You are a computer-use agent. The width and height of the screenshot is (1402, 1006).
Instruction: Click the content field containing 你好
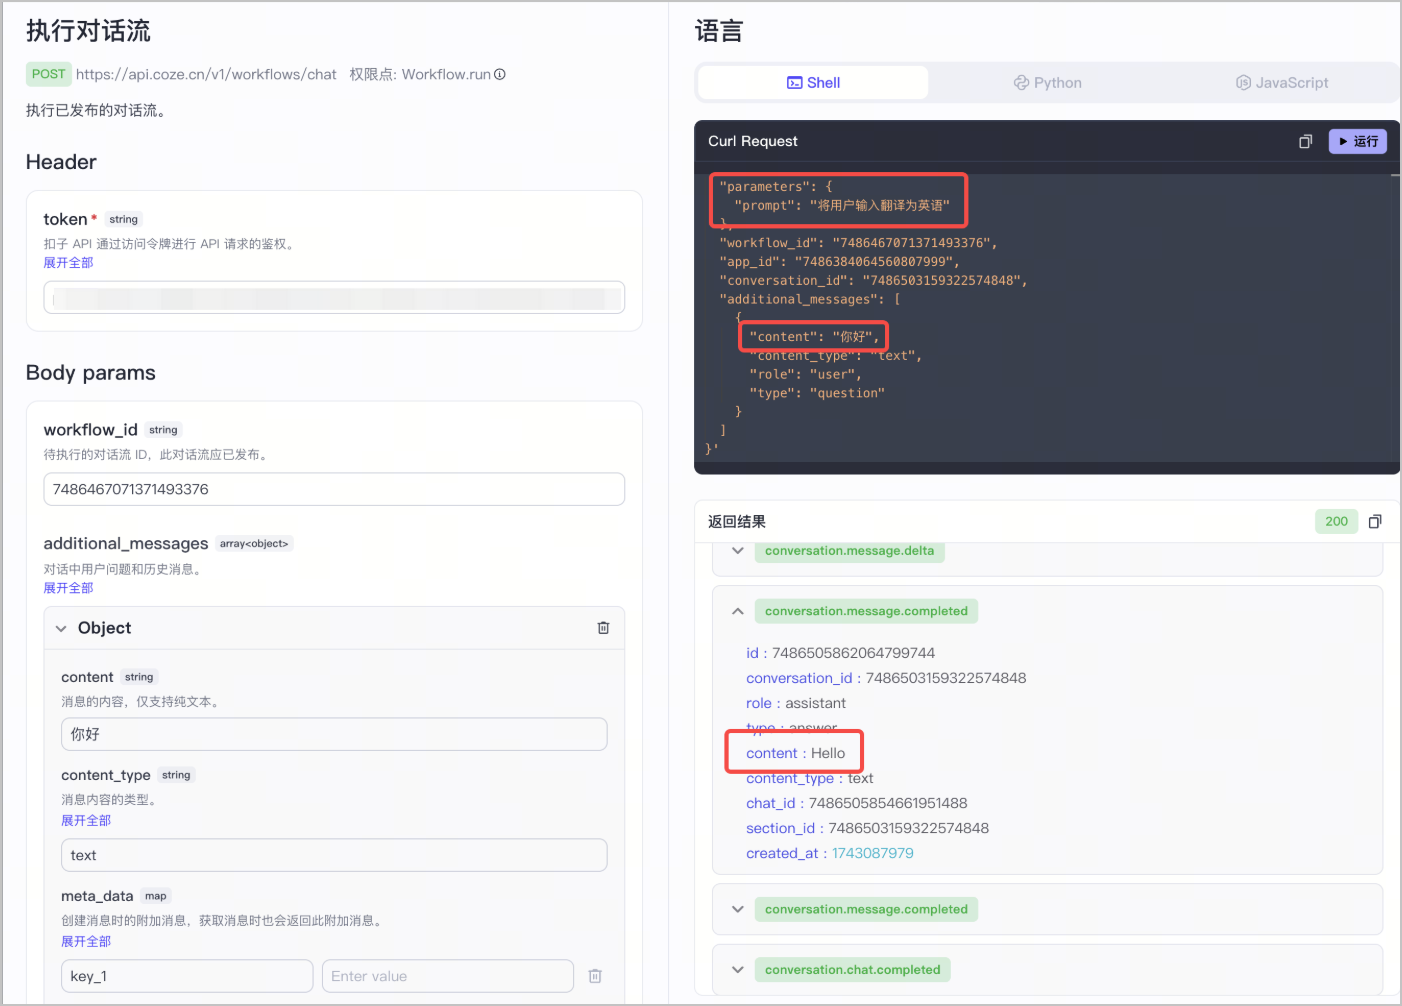pos(334,734)
